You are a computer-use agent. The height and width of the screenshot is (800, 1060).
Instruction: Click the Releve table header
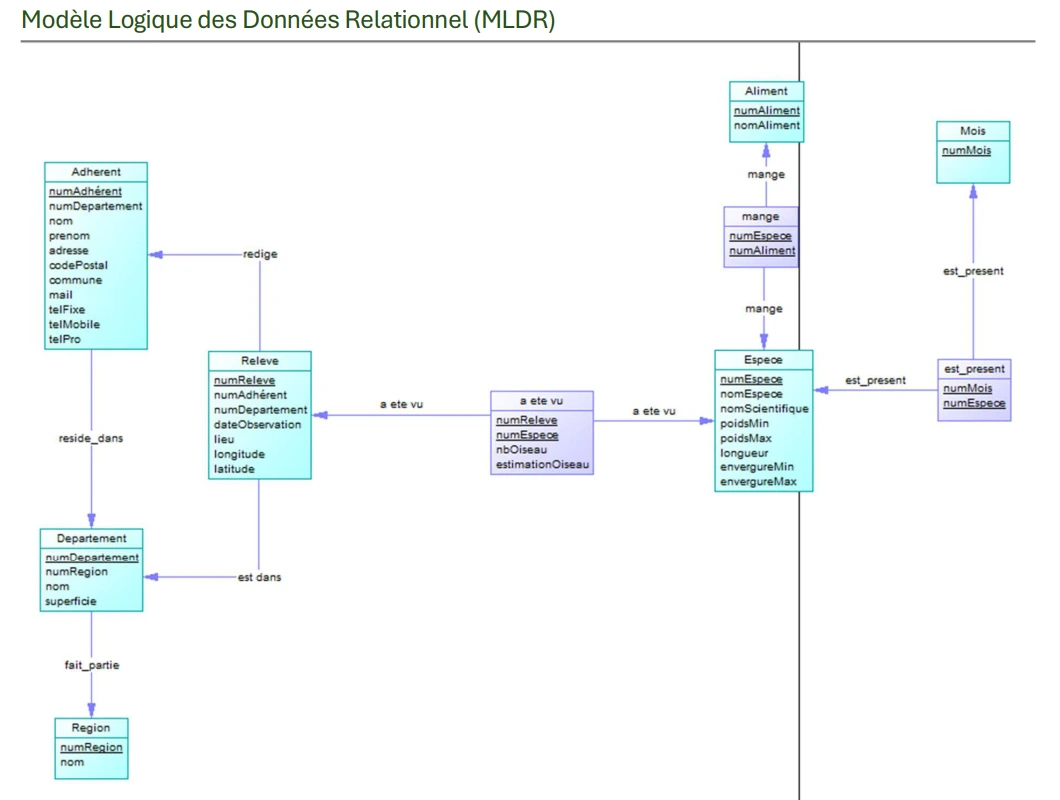click(260, 360)
